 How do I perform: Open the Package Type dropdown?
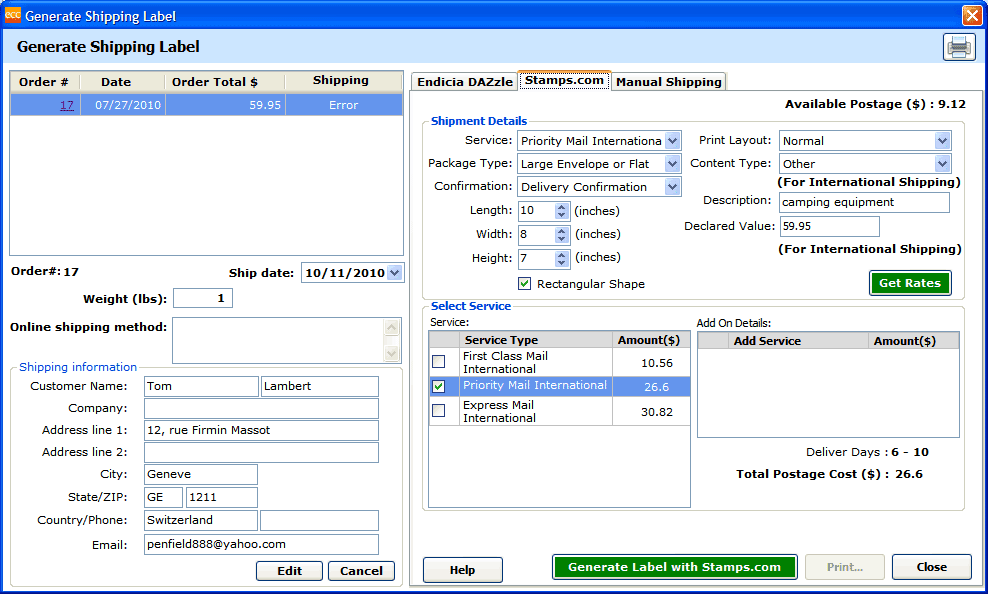tap(672, 164)
